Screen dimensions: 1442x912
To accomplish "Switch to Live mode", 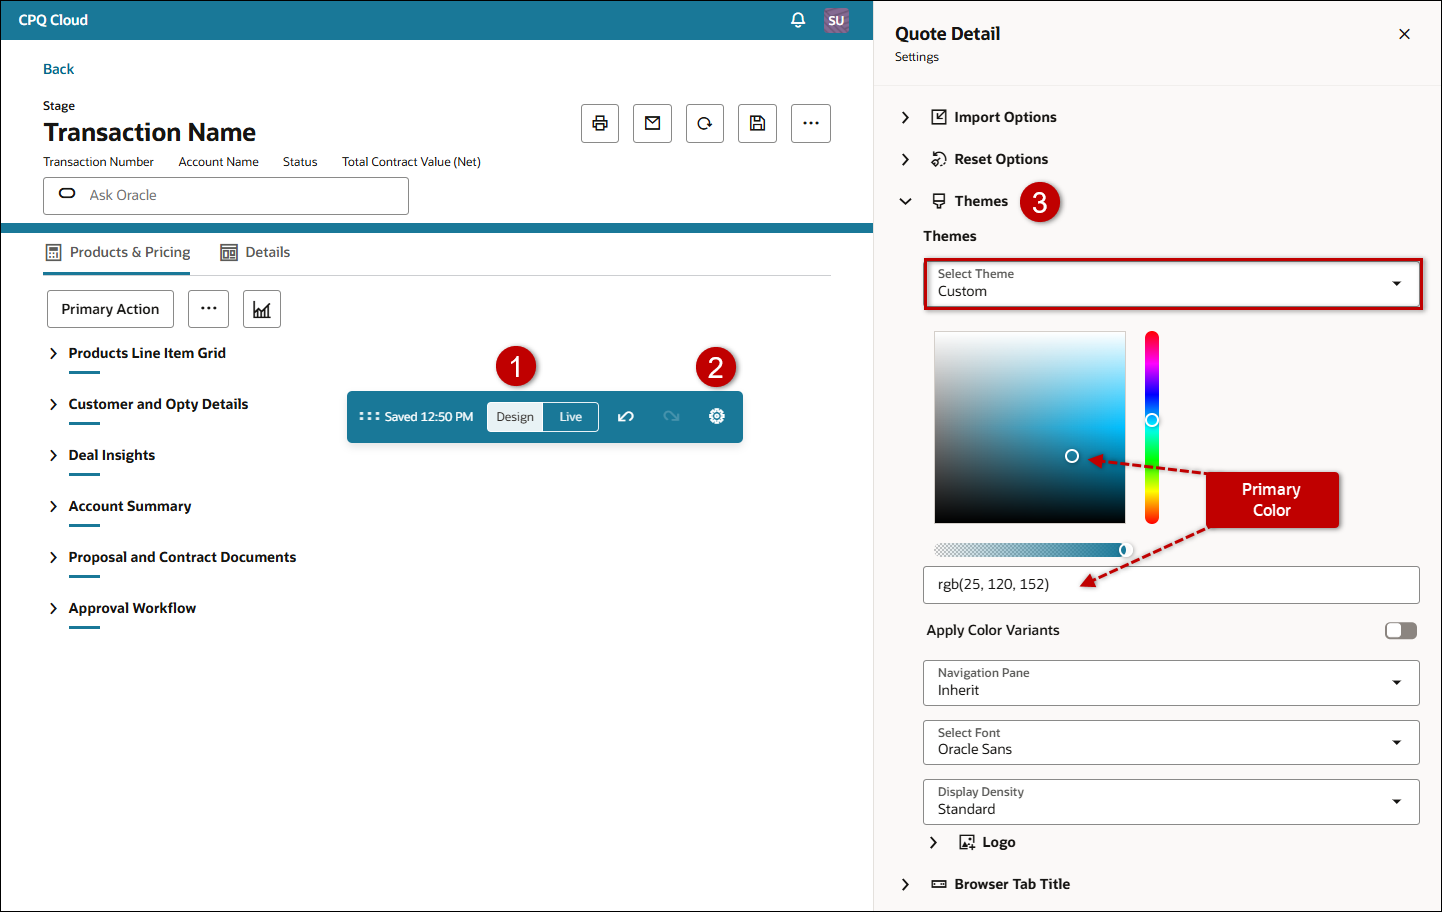I will click(570, 417).
